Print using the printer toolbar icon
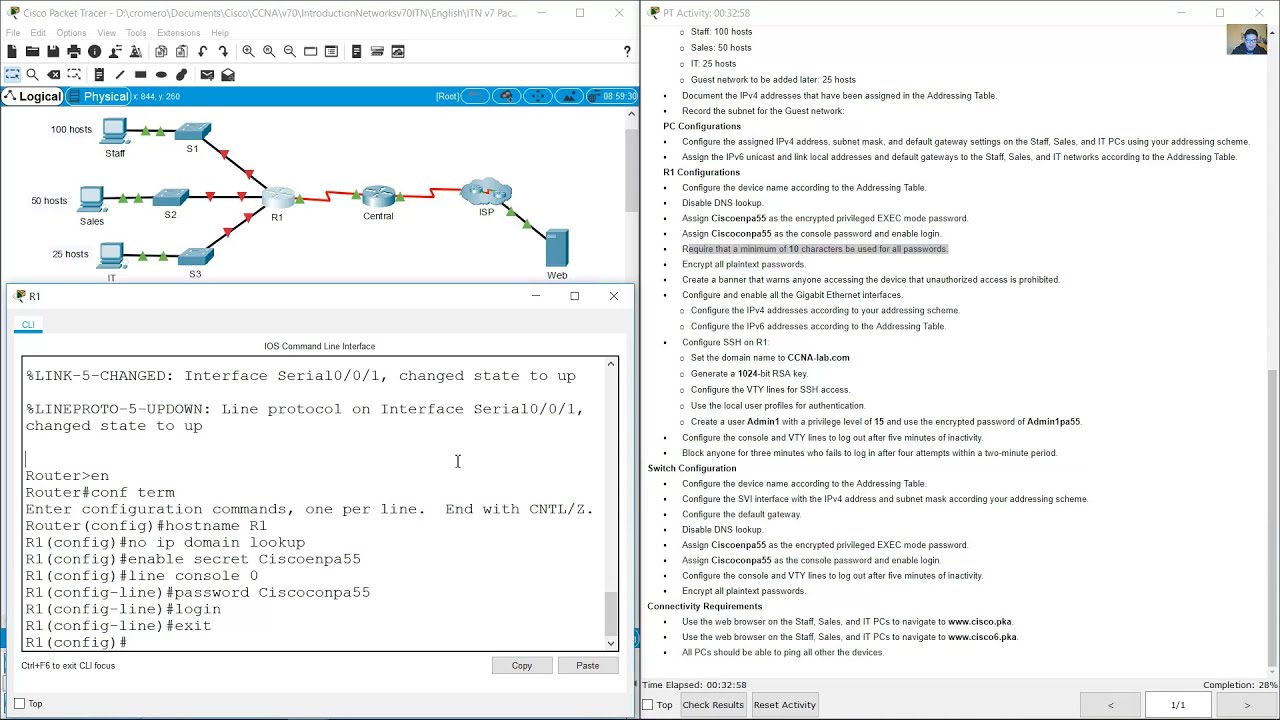Screen dimensions: 1280x720 74,51
